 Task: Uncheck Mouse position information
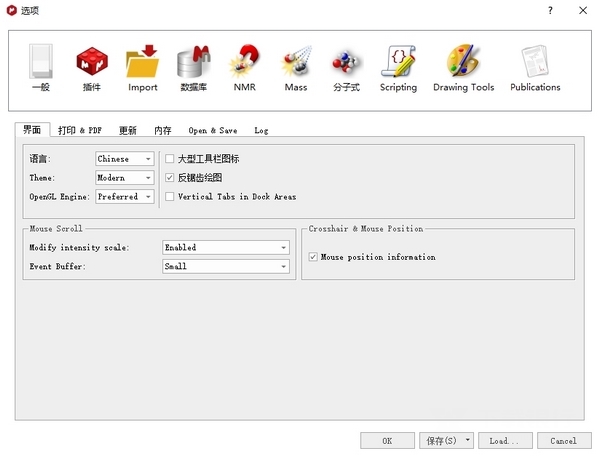314,257
